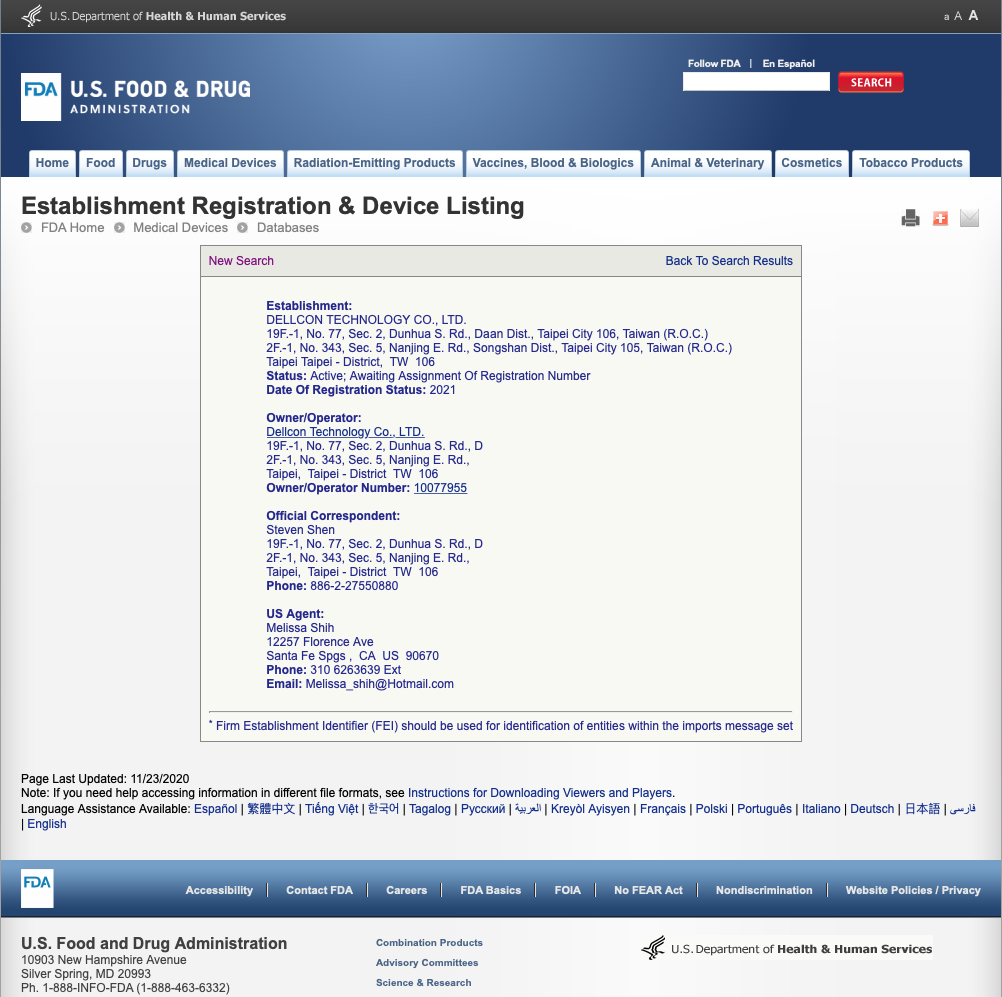Choose Português language assistance

coord(764,809)
